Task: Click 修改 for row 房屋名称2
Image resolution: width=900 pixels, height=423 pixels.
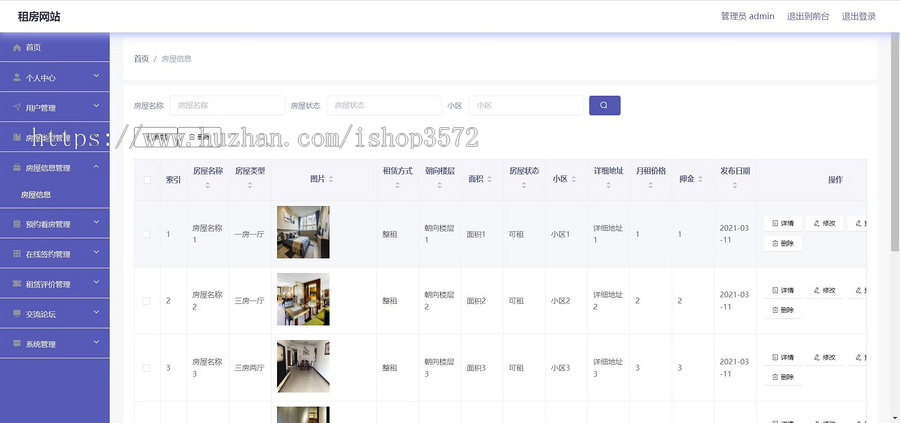Action: (824, 290)
